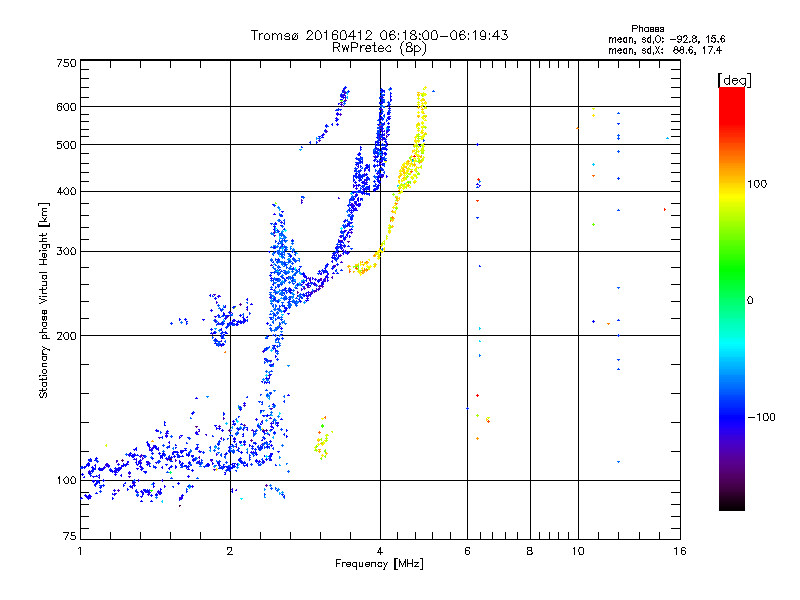This screenshot has width=800, height=600.
Task: Click the 'Frequency [MHz]' axis label
Action: (379, 564)
